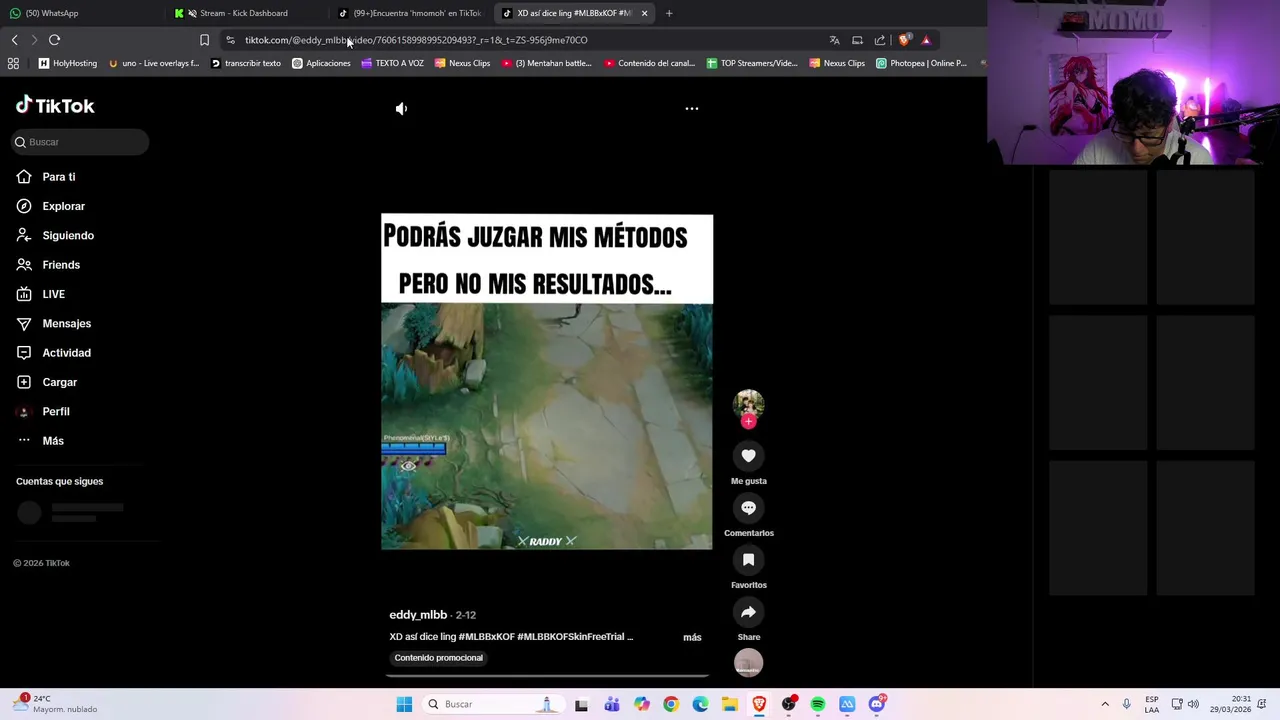This screenshot has width=1280, height=720.
Task: Expand the Más sidebar options
Action: 52,441
